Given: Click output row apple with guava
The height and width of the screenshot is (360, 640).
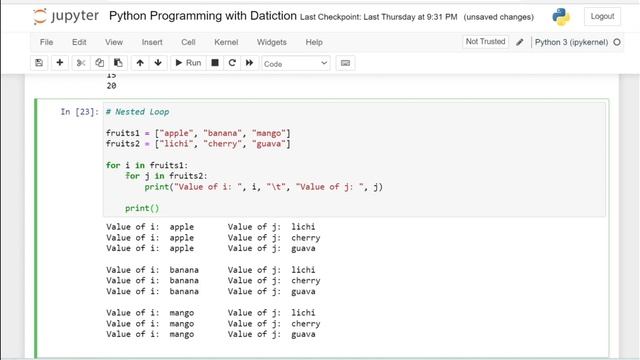Looking at the screenshot, I should (211, 248).
